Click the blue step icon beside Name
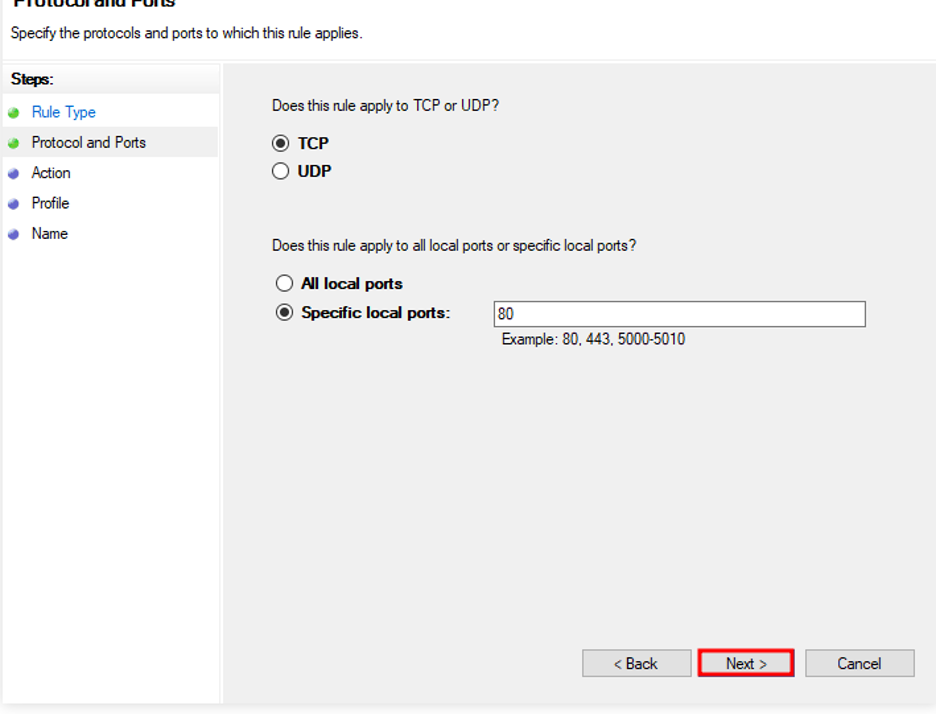 coord(14,233)
